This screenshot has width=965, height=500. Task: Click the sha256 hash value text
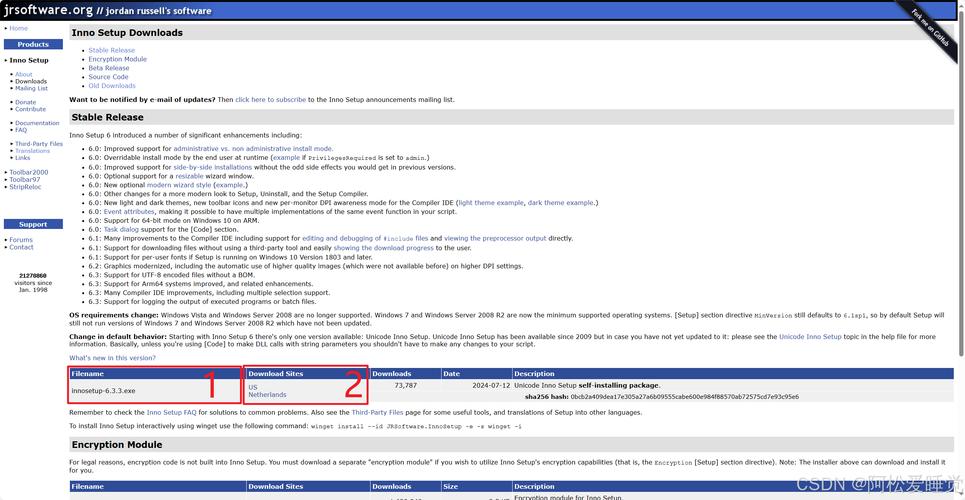684,397
